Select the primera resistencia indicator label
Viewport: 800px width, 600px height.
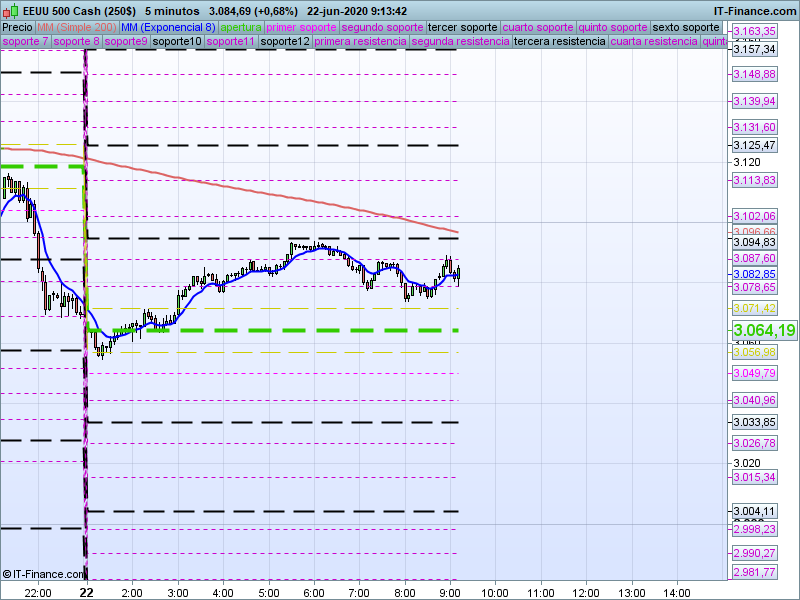tap(359, 42)
